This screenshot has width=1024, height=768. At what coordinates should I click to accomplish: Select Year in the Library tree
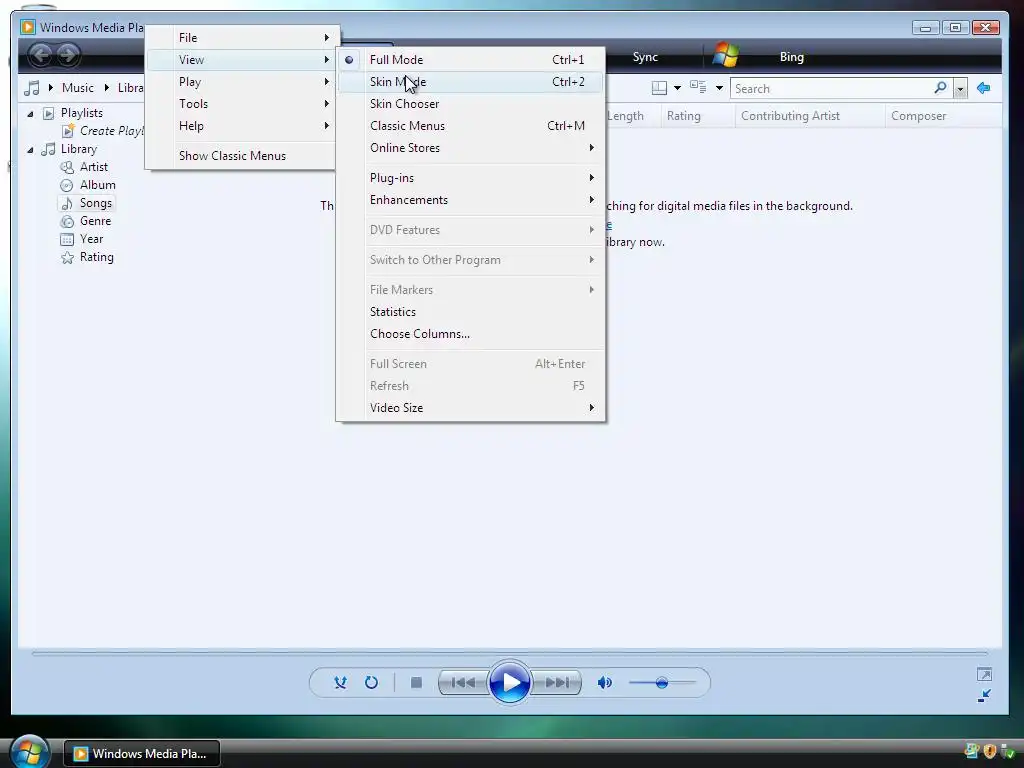(x=91, y=239)
